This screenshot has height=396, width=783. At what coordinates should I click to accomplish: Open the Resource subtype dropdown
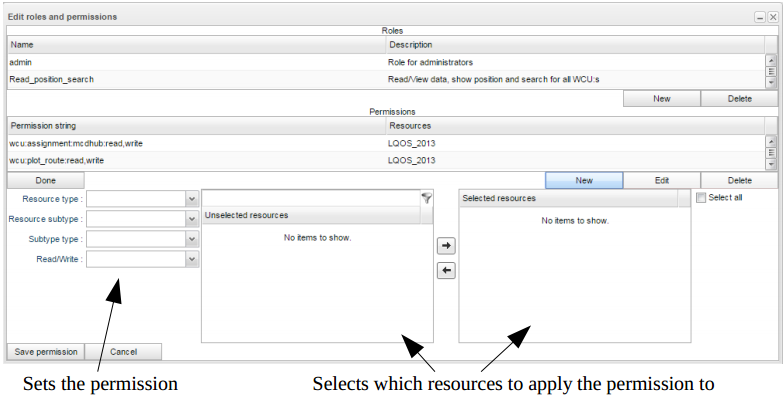coord(192,219)
